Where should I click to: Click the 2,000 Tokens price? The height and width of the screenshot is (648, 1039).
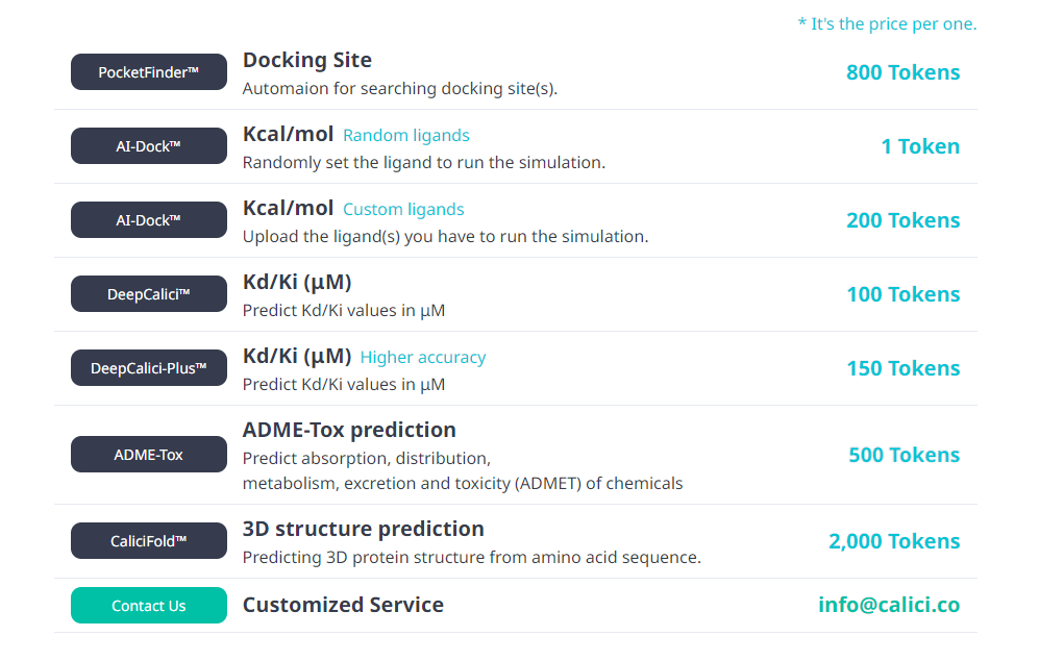[x=894, y=541]
